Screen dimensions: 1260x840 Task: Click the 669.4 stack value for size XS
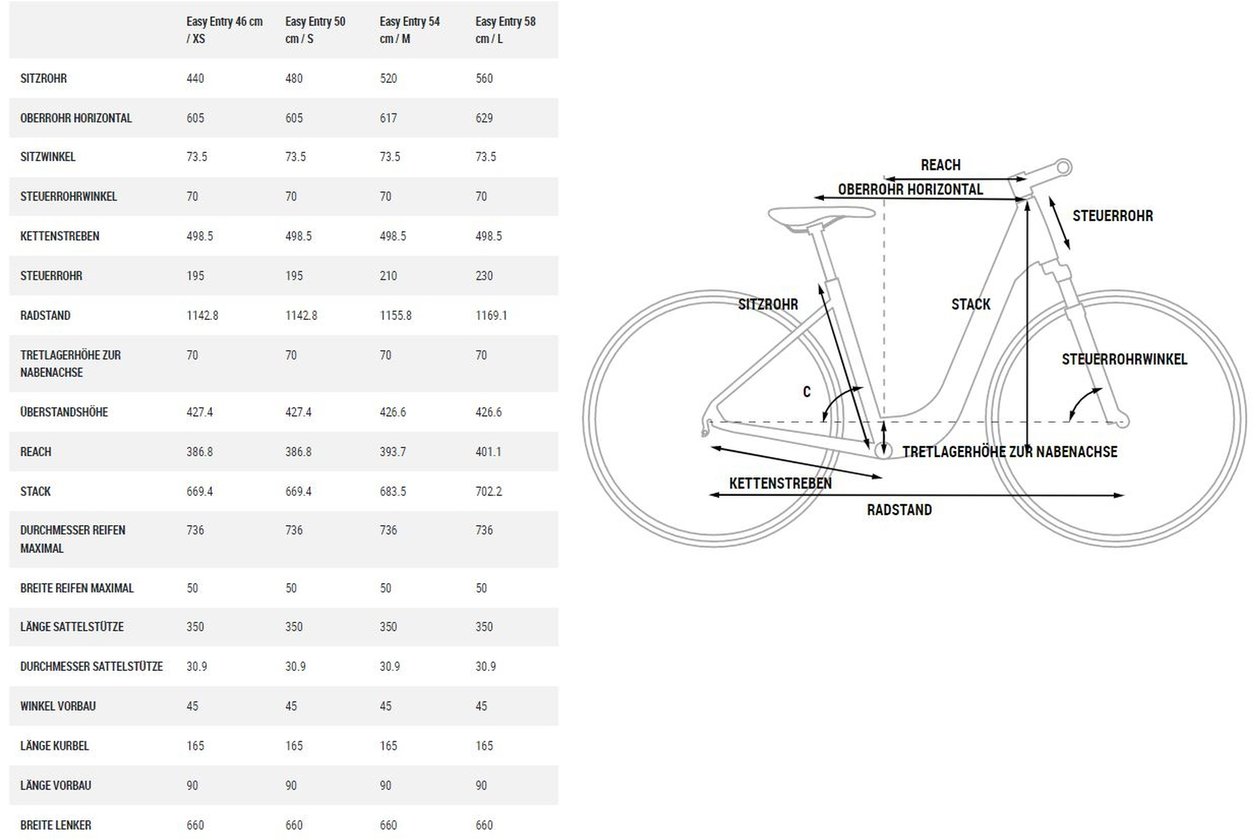pyautogui.click(x=202, y=492)
